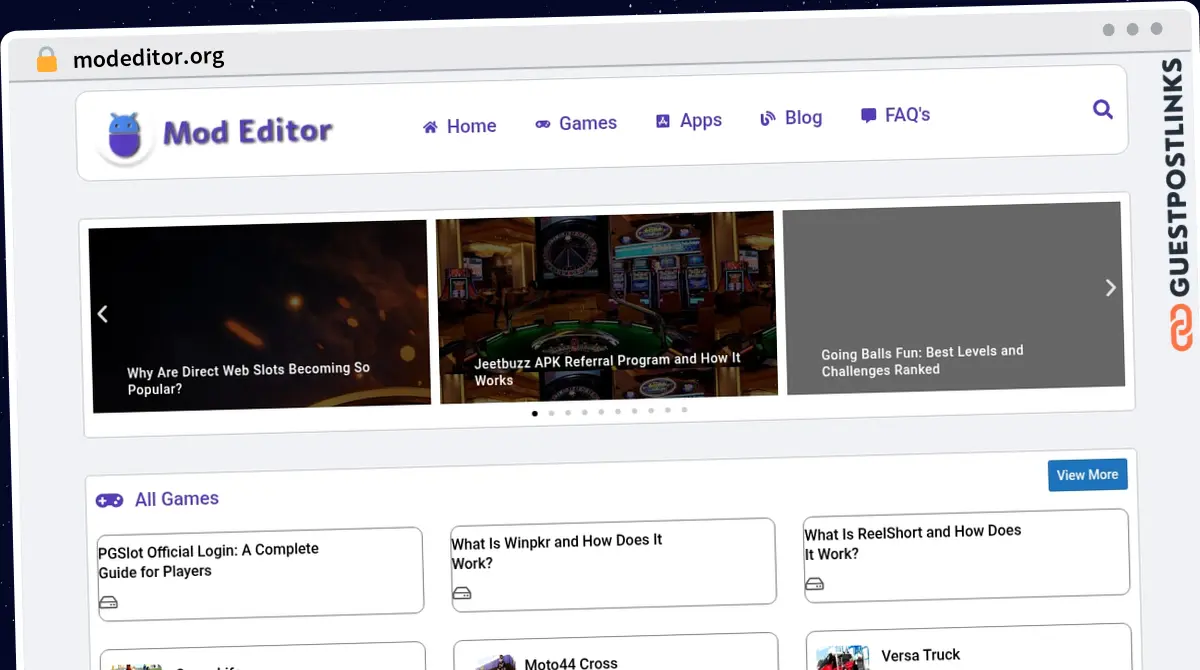Image resolution: width=1200 pixels, height=670 pixels.
Task: Open Why Are Direct Web Slots article
Action: (248, 378)
